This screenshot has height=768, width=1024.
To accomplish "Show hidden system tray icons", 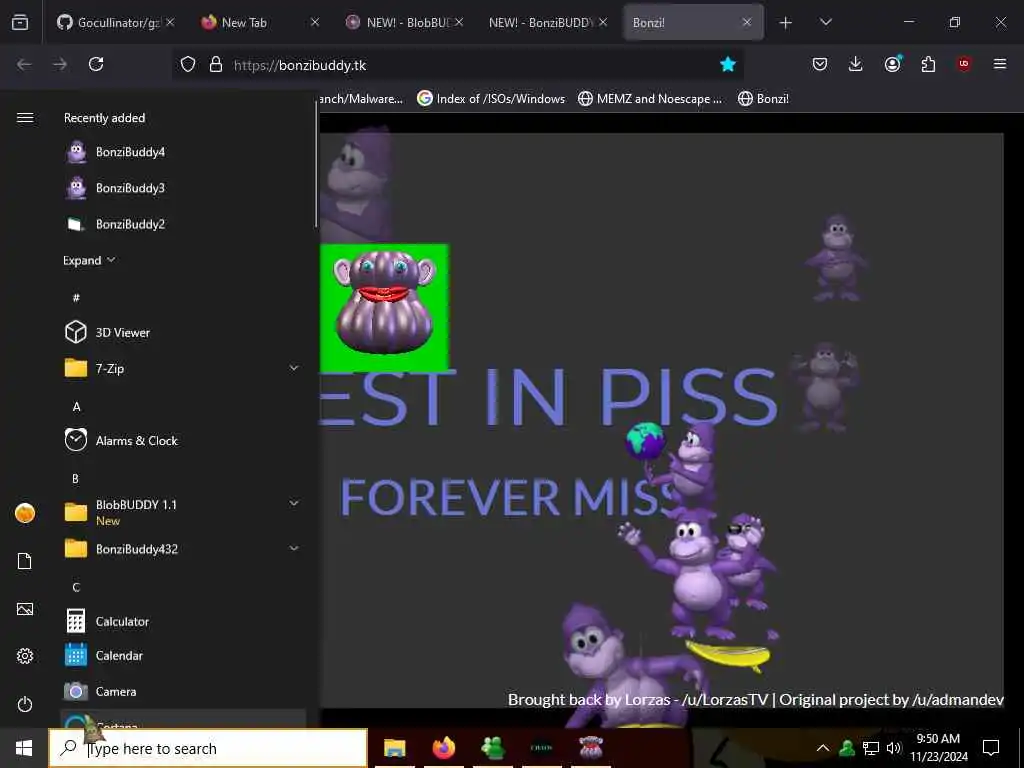I will click(x=823, y=748).
